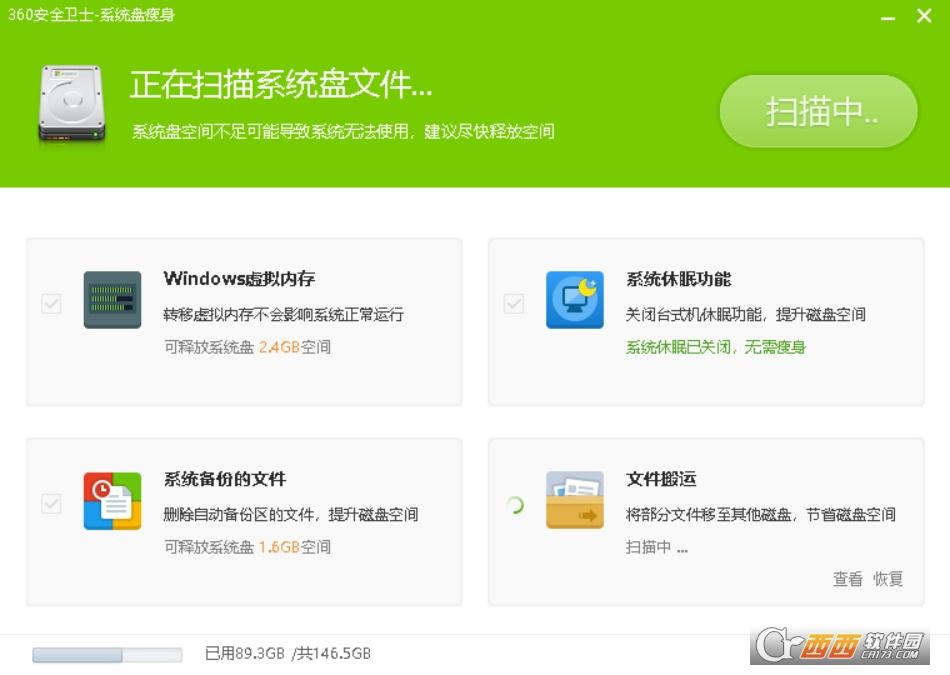Toggle the Windows虚拟内存 checkbox

pos(51,303)
